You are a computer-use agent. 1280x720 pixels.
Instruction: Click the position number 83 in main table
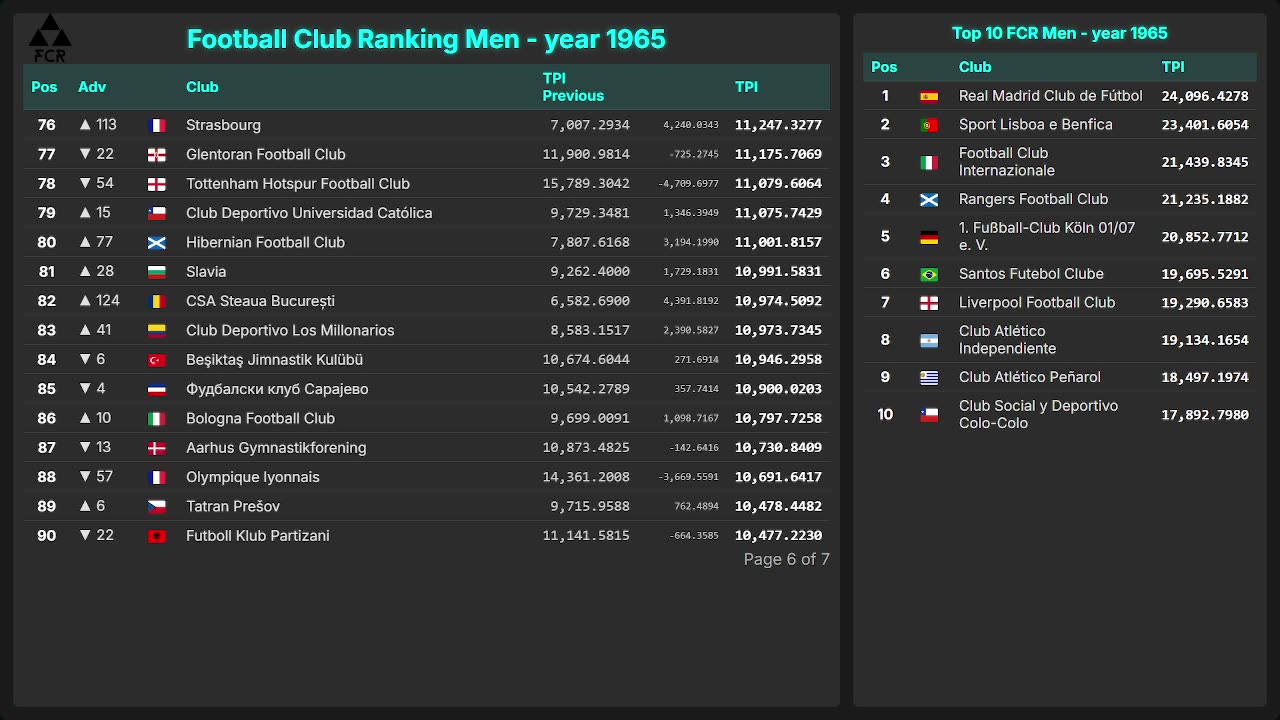[47, 330]
